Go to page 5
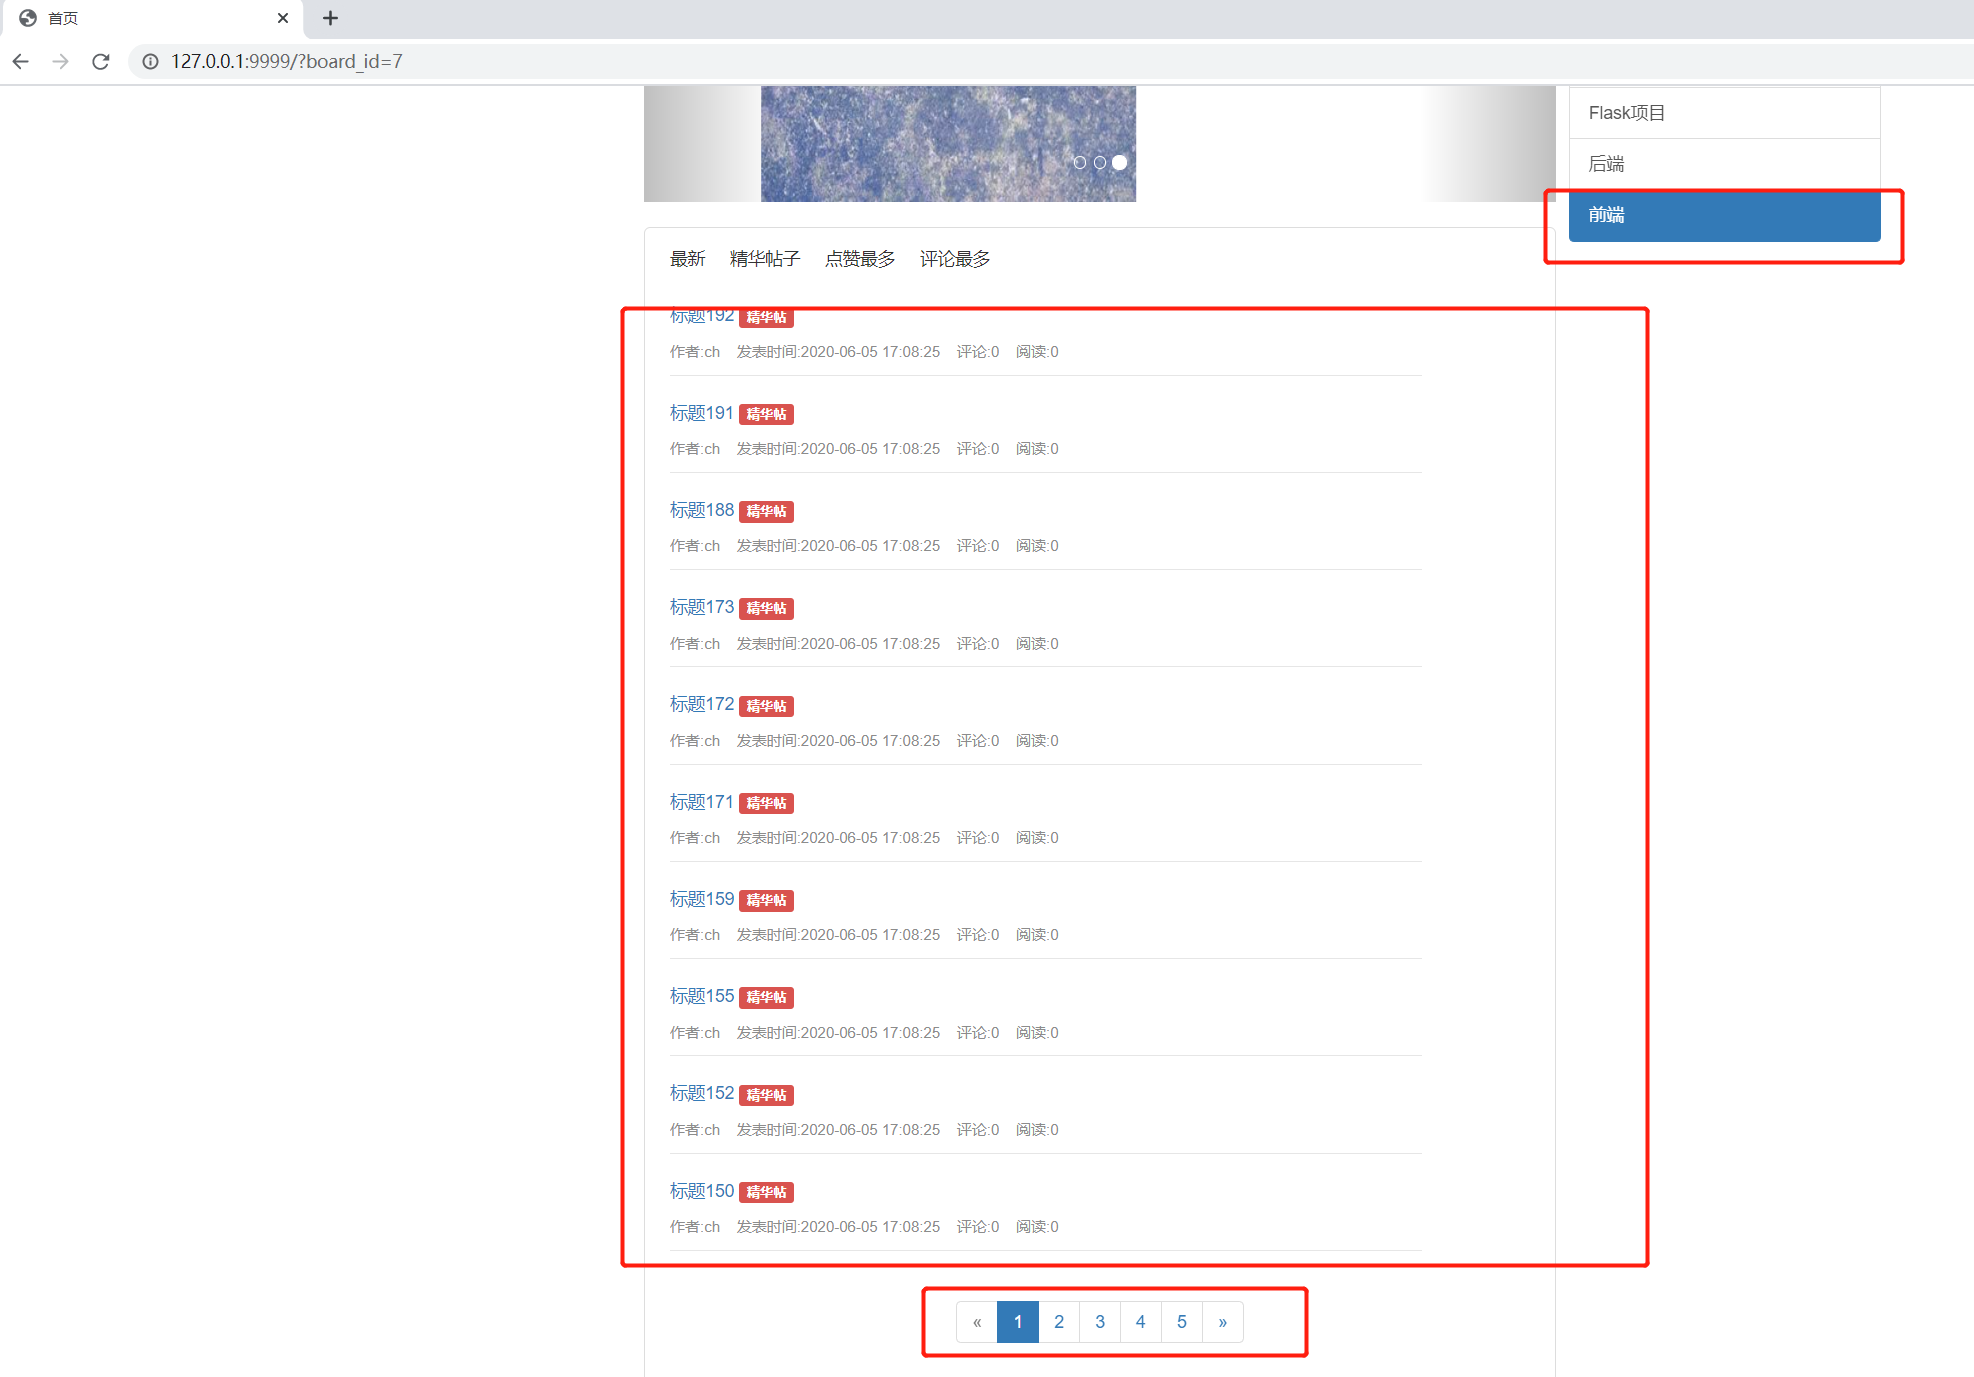The width and height of the screenshot is (1974, 1377). [1182, 1322]
